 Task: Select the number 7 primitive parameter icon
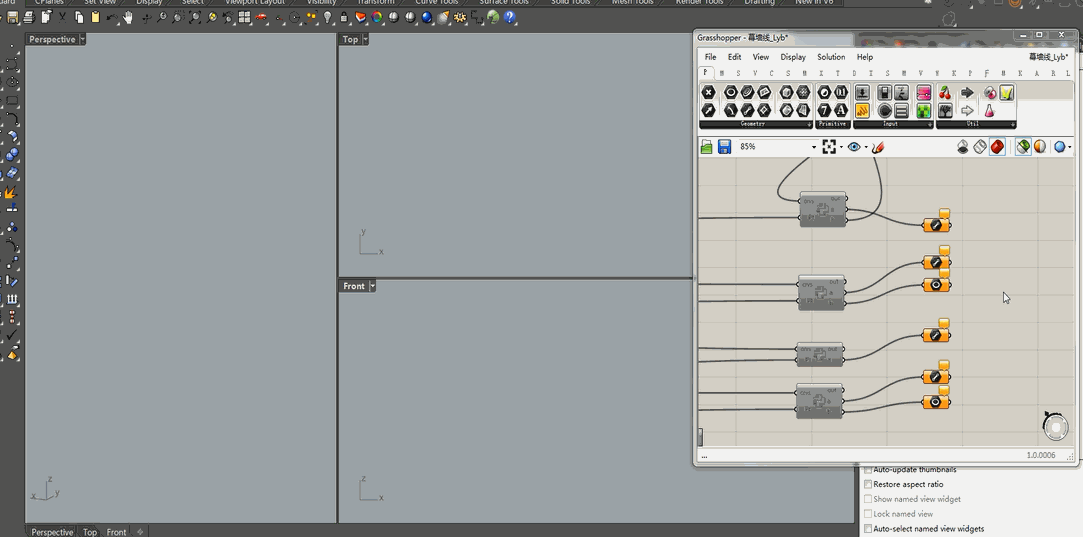pyautogui.click(x=824, y=111)
